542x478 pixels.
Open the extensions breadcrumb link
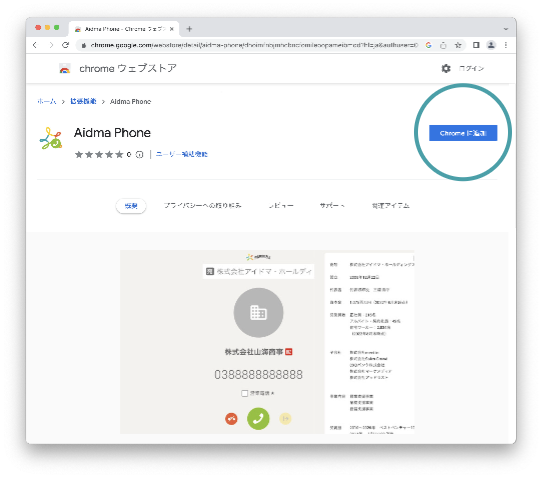coord(83,101)
